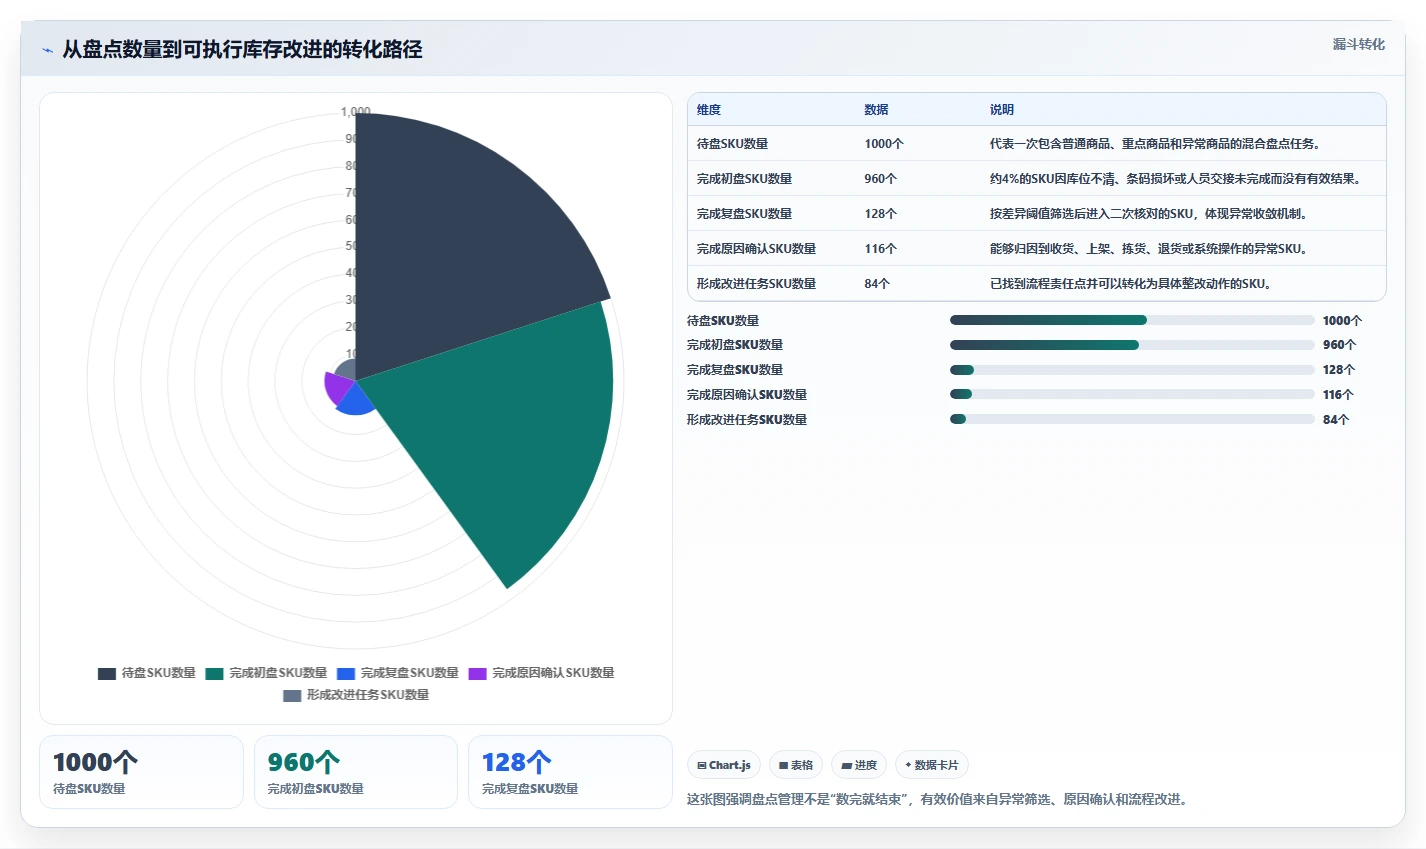Click the 1000个 value in the table
The height and width of the screenshot is (849, 1426).
pyautogui.click(x=884, y=144)
